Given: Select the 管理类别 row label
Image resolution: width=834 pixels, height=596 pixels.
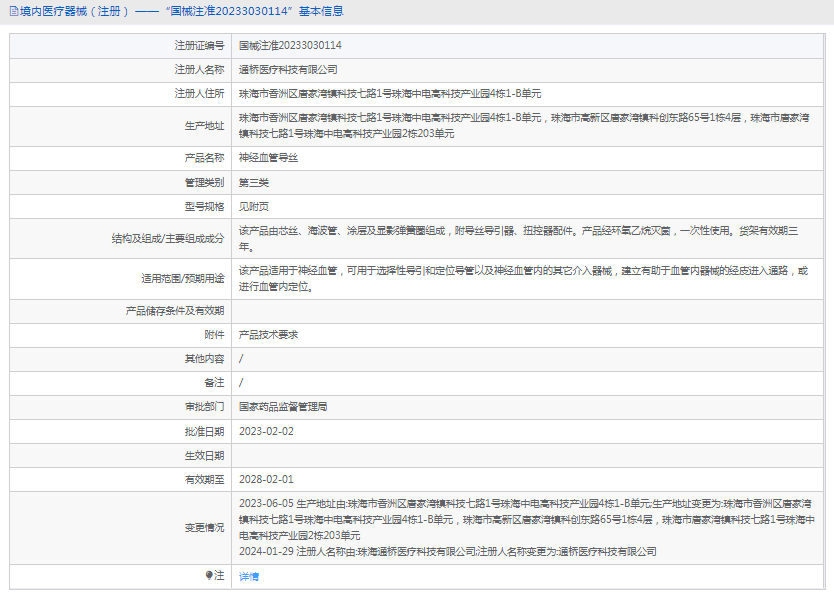Looking at the screenshot, I should 204,182.
